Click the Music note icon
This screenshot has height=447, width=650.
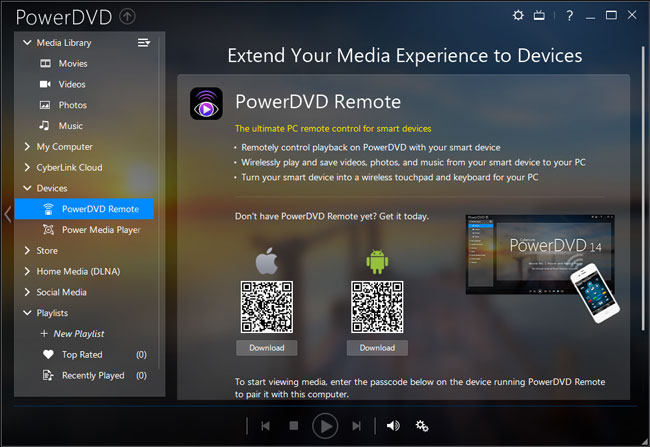pos(44,125)
